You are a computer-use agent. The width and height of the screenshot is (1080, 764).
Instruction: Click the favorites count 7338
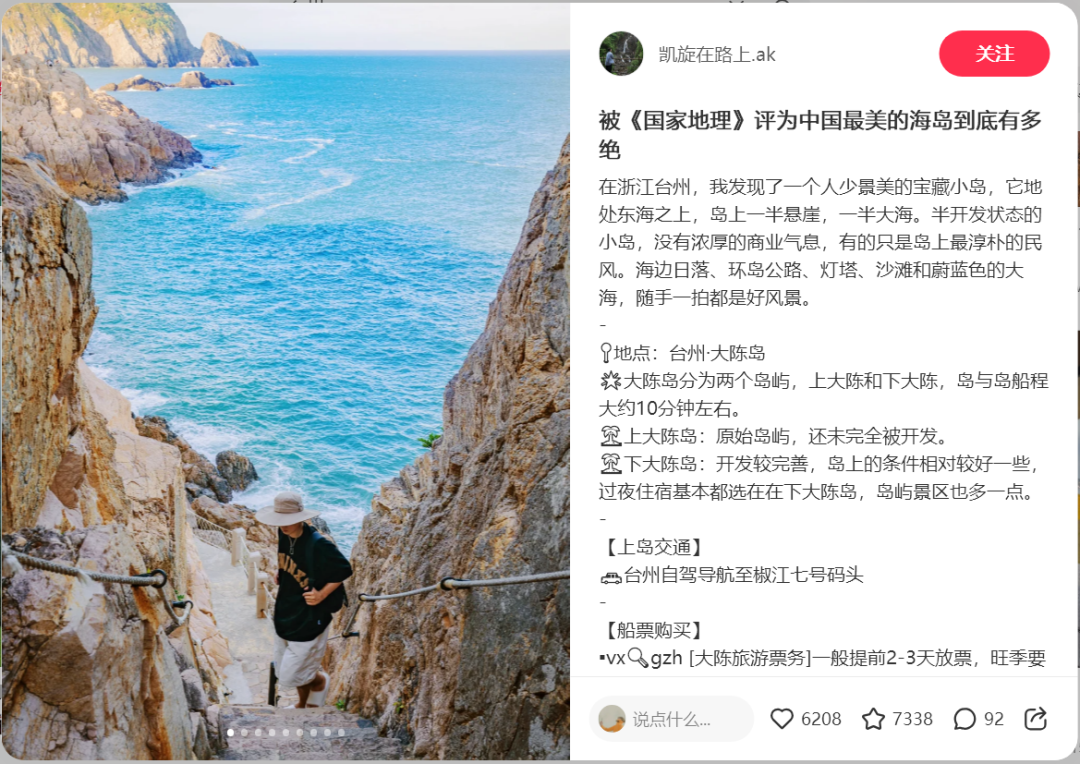(913, 719)
